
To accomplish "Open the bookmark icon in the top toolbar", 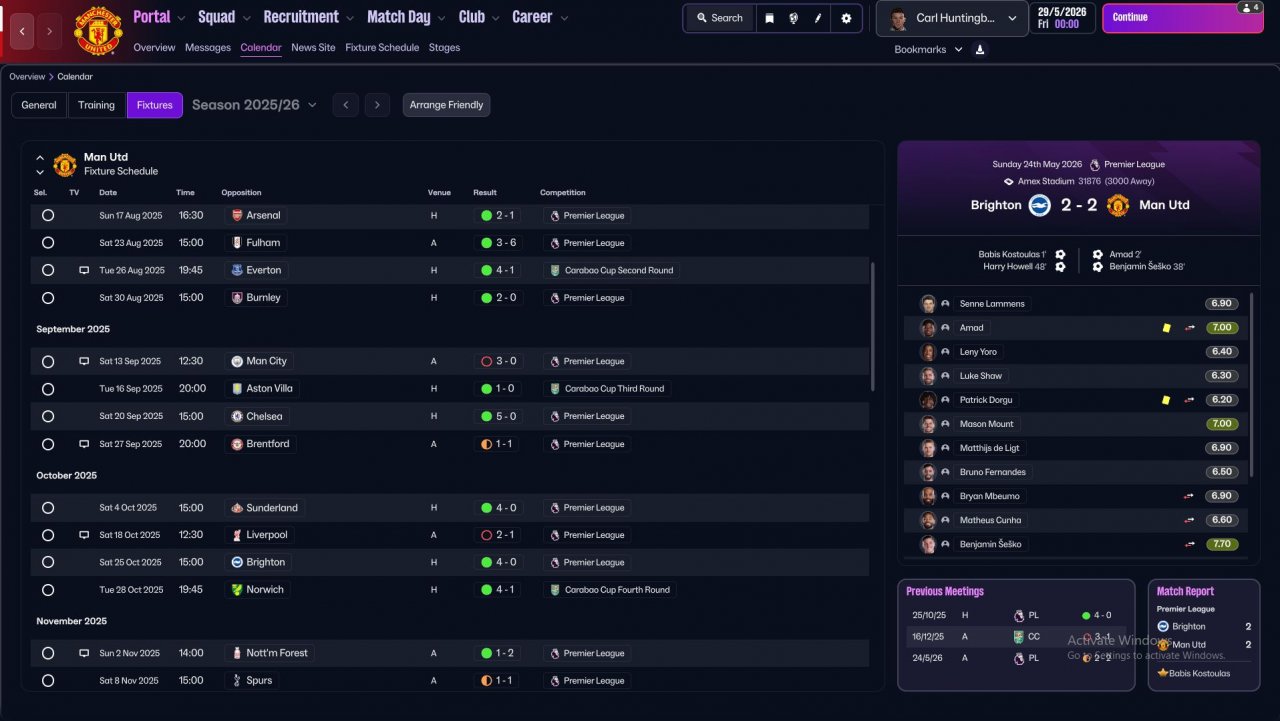I will pos(769,18).
